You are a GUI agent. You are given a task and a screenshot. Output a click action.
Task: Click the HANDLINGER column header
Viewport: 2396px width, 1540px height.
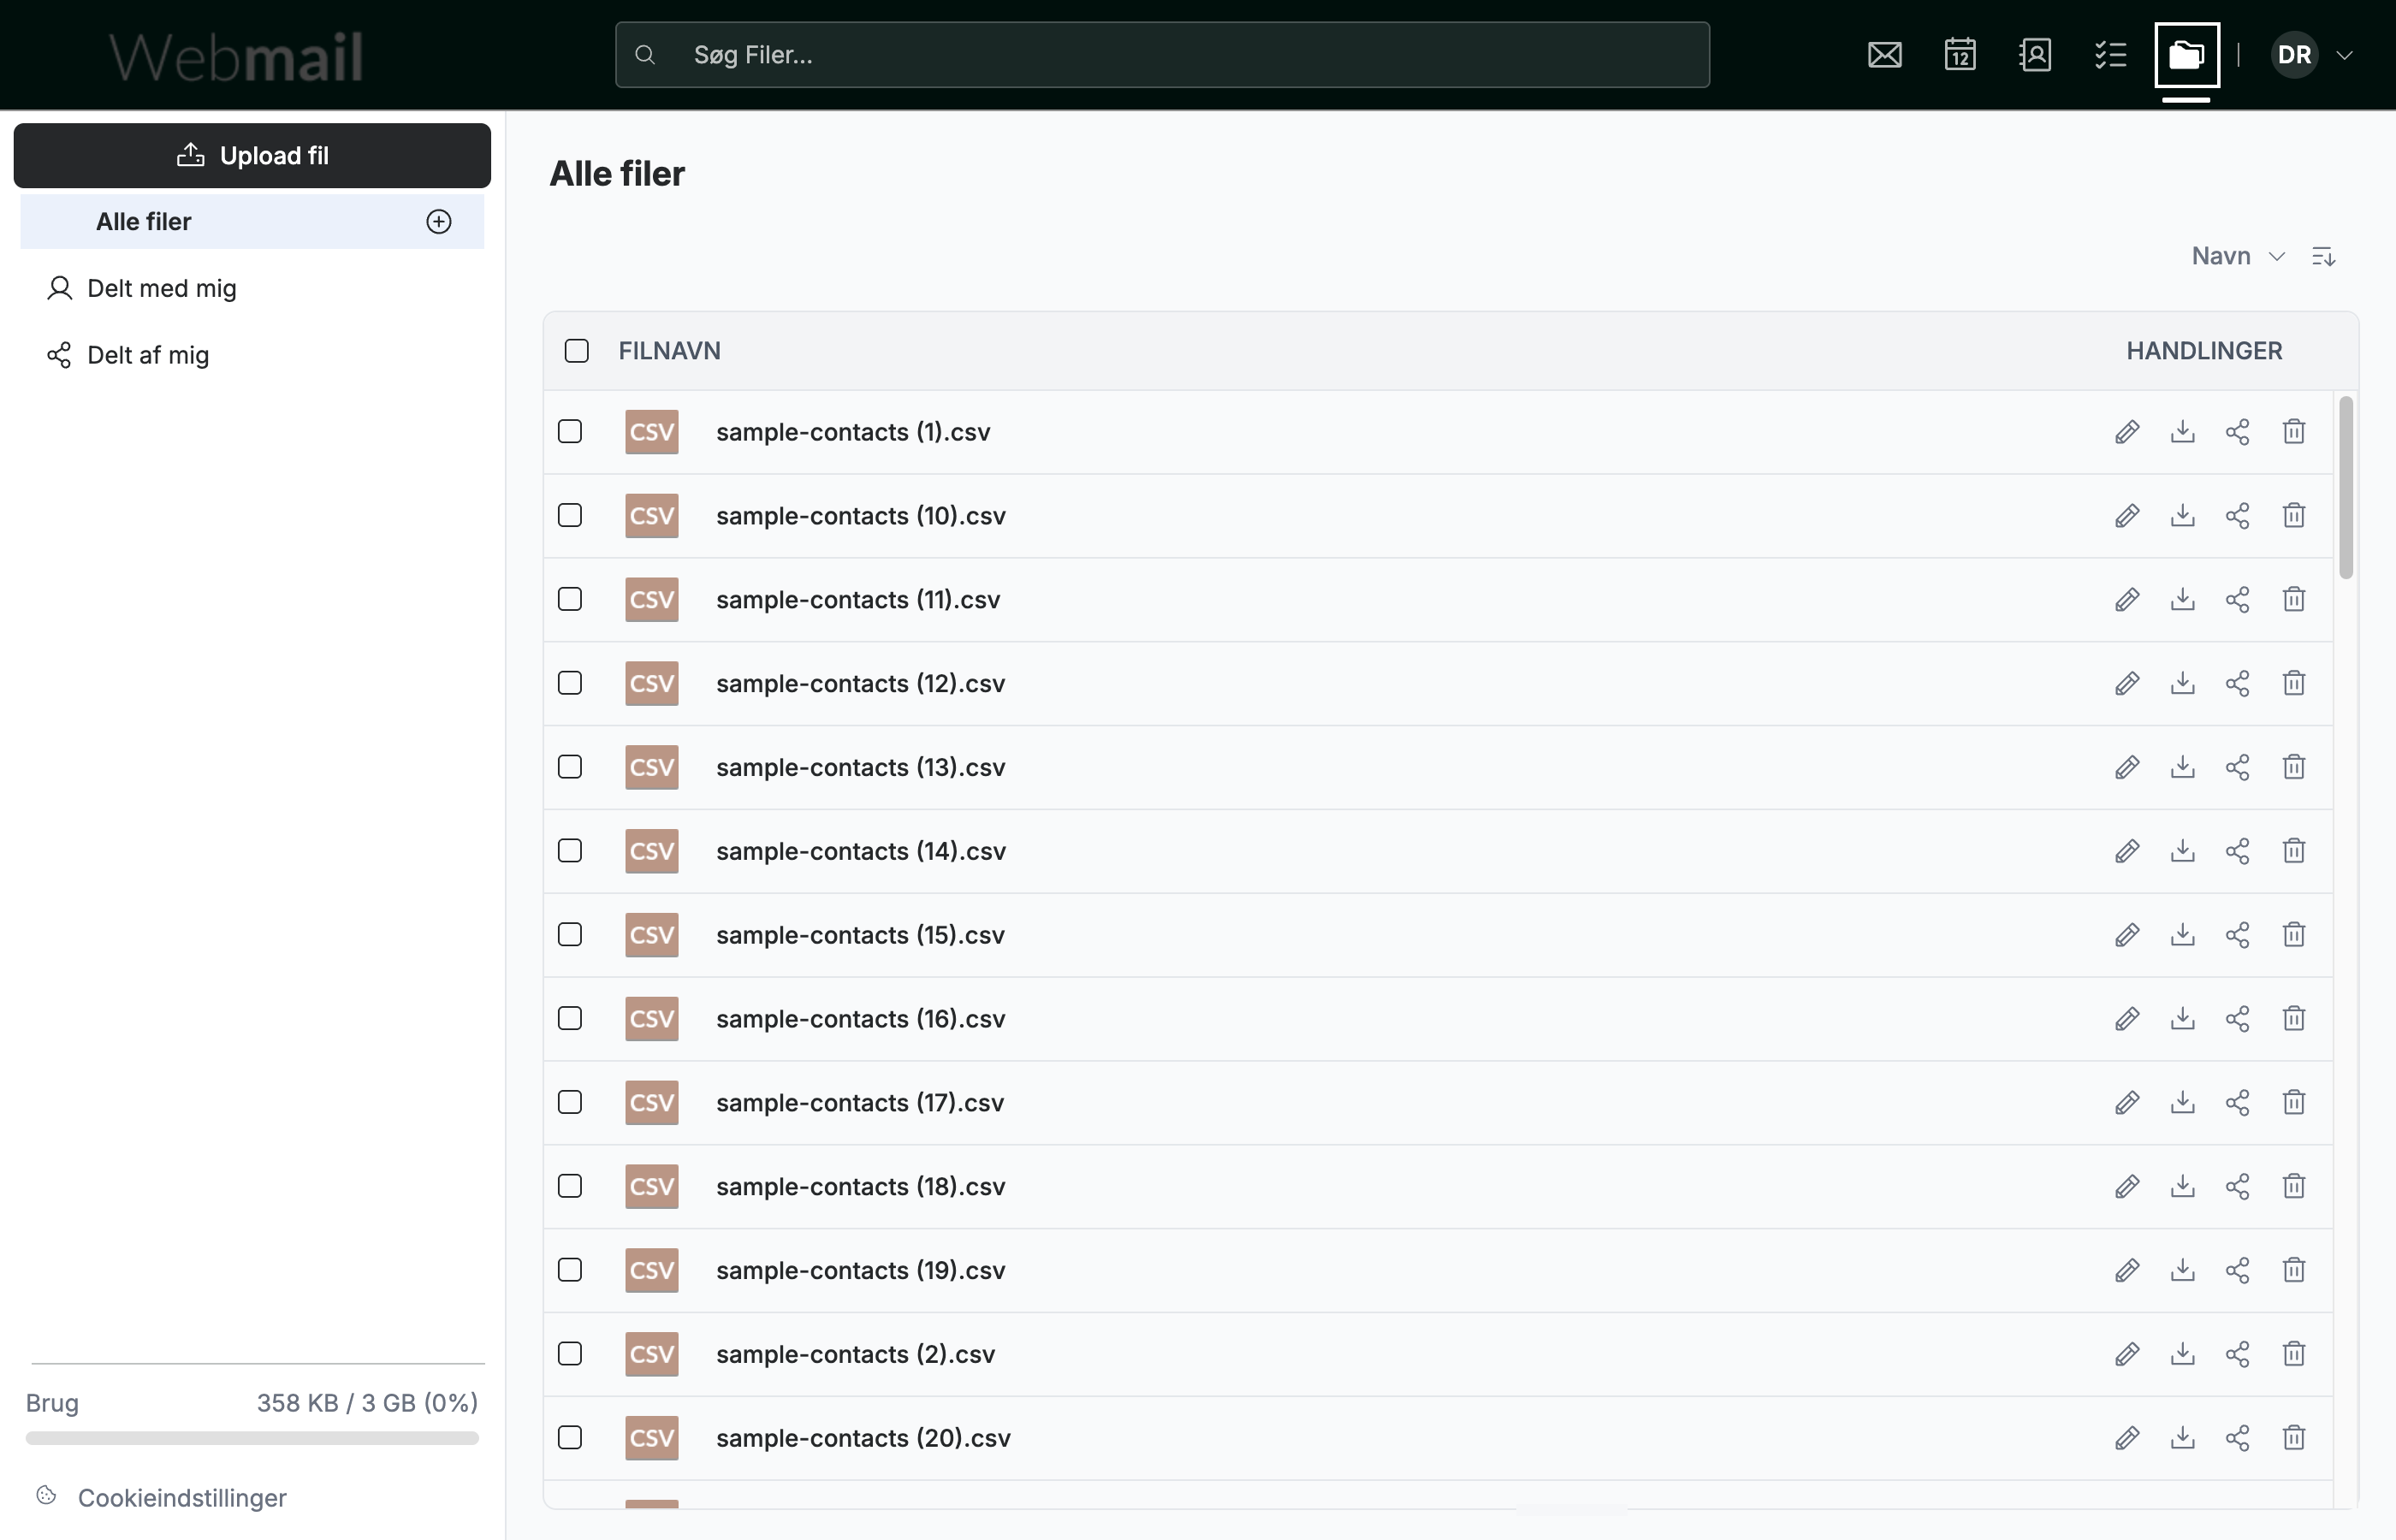pos(2204,351)
